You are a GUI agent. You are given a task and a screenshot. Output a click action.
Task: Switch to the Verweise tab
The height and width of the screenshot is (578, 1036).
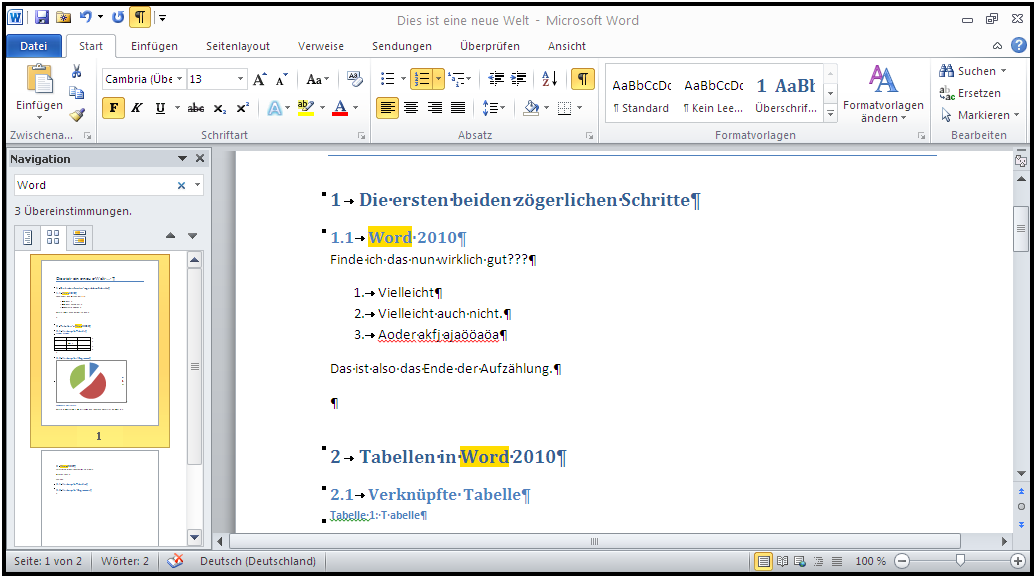coord(320,46)
